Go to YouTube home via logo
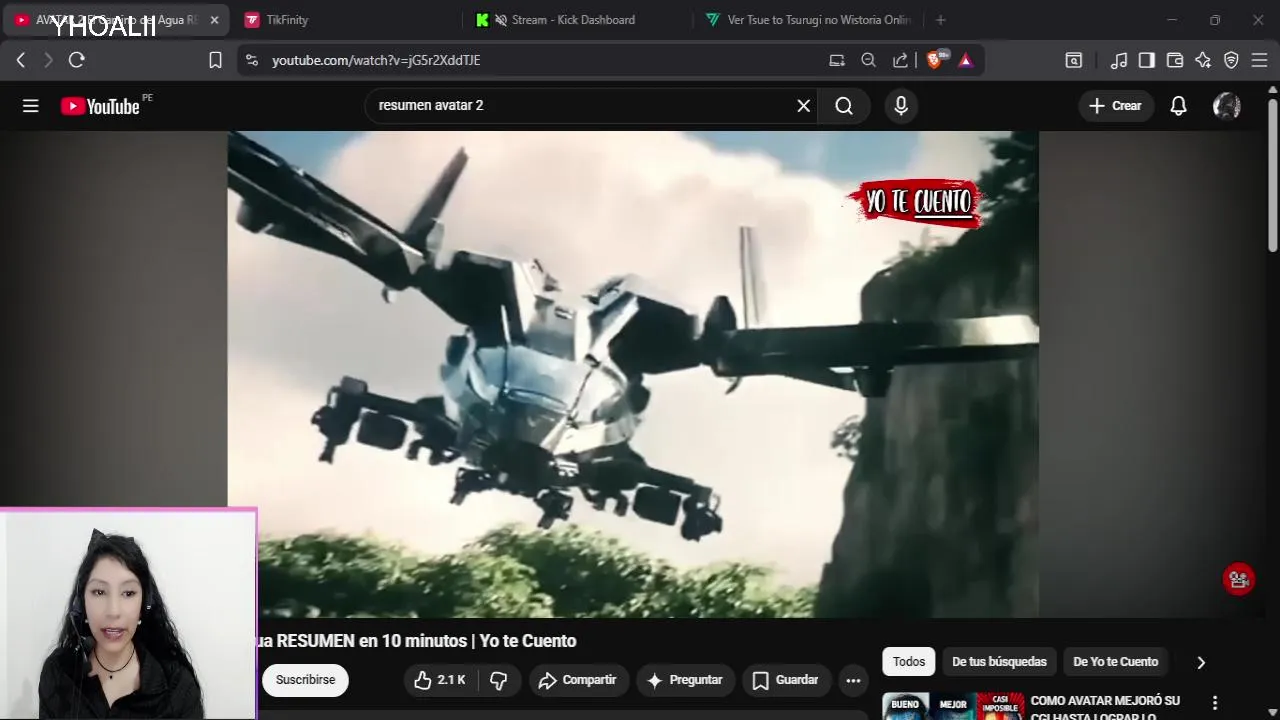 coord(100,106)
